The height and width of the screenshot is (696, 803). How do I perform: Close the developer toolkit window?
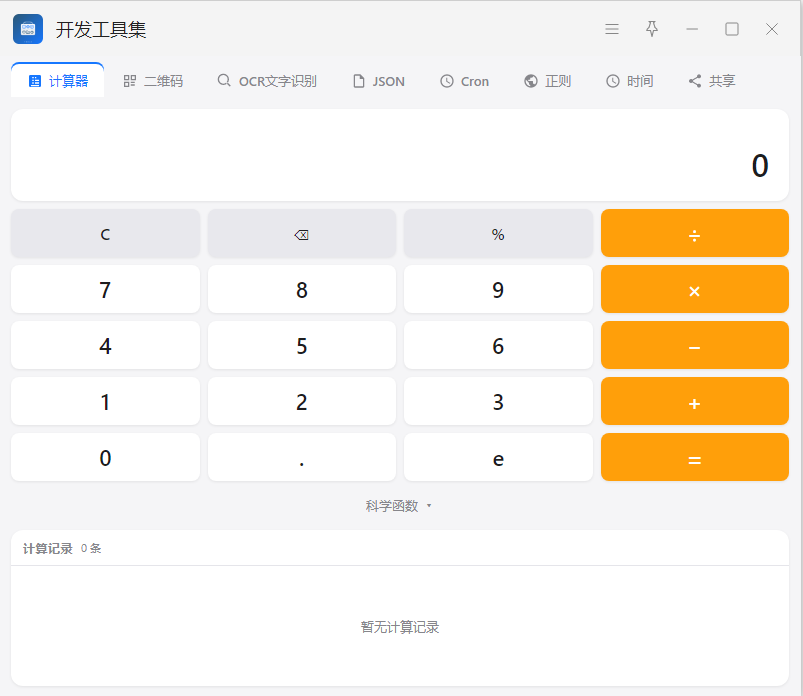(x=772, y=29)
